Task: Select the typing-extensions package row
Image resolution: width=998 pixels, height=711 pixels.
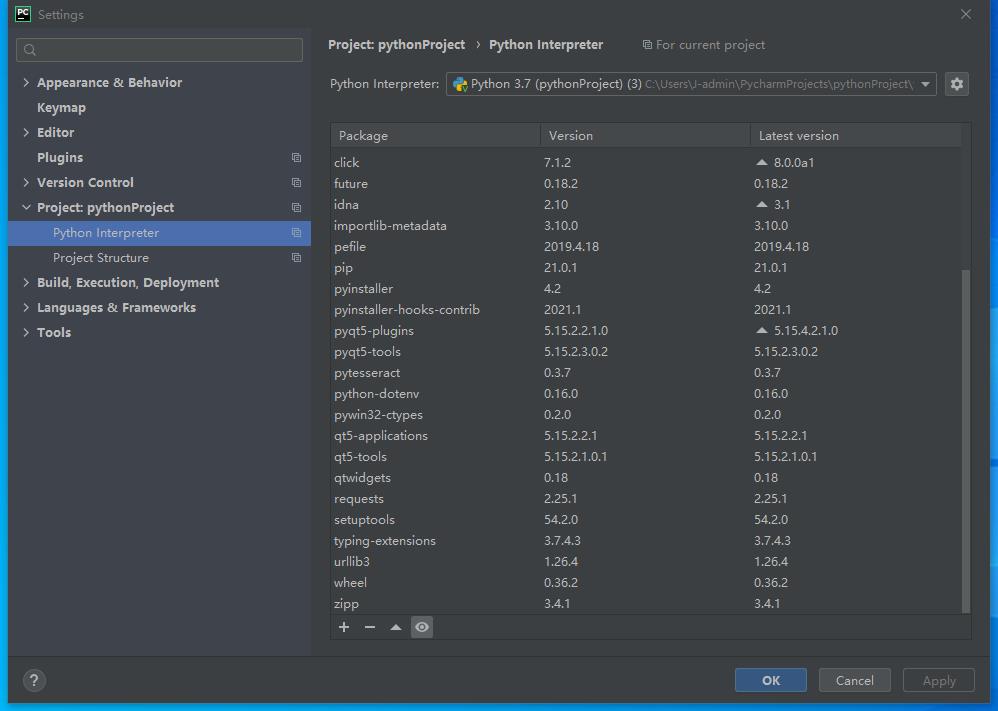Action: [646, 540]
